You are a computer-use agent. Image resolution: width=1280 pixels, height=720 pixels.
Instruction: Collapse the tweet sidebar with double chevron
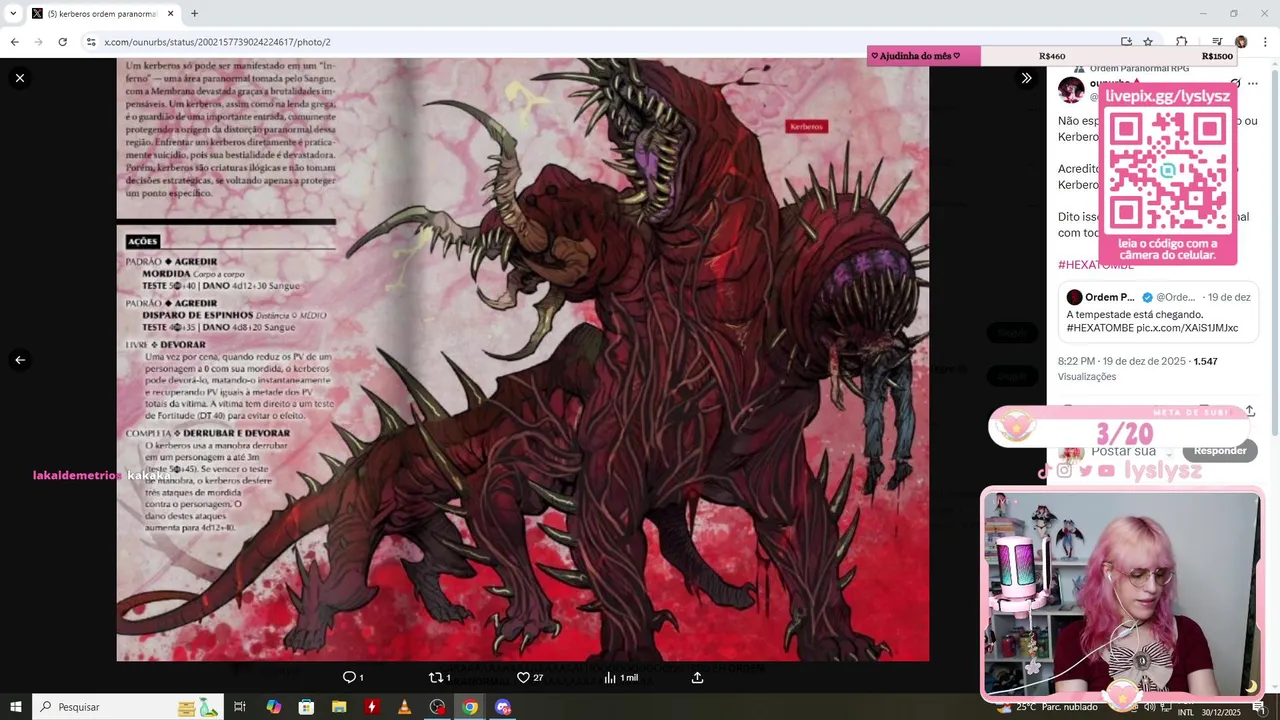click(1026, 78)
